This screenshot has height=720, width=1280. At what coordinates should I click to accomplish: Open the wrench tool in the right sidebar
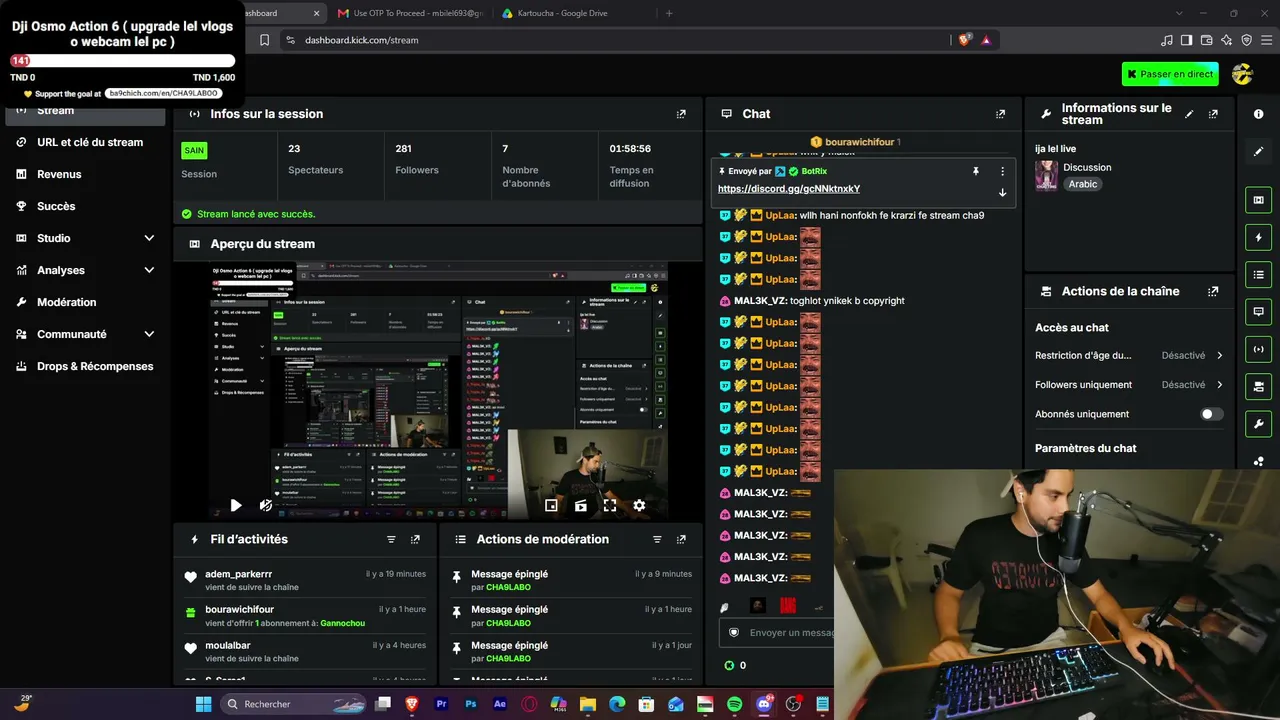coord(1258,424)
